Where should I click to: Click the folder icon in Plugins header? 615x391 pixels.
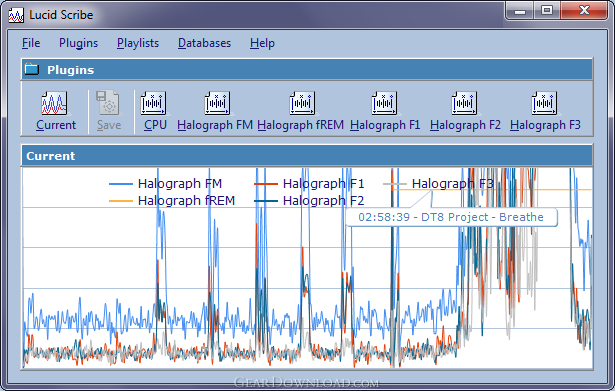point(32,69)
